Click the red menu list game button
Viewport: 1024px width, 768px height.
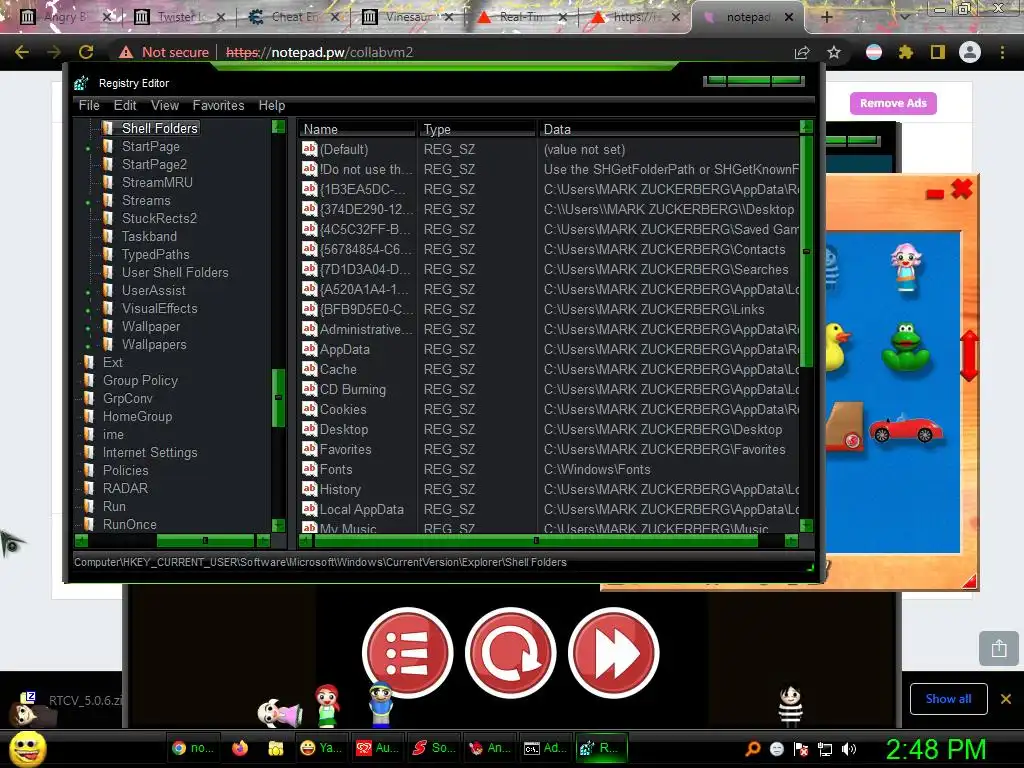(x=408, y=652)
